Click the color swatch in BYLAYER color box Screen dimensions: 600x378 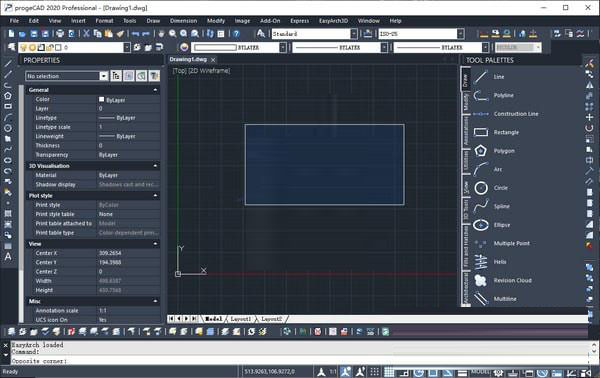pos(215,47)
